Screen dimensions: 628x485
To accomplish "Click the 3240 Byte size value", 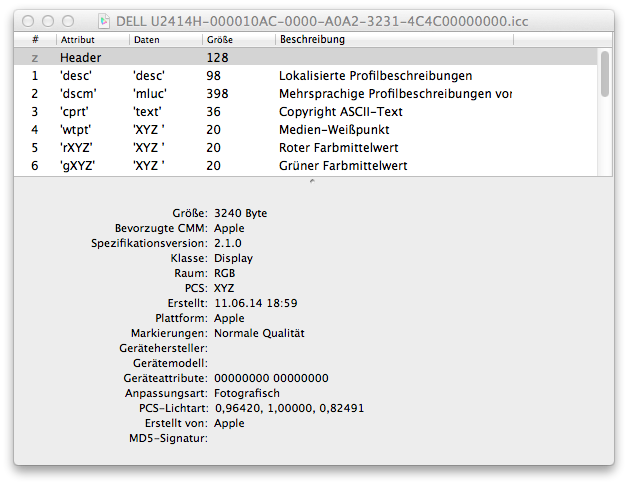I will [241, 213].
